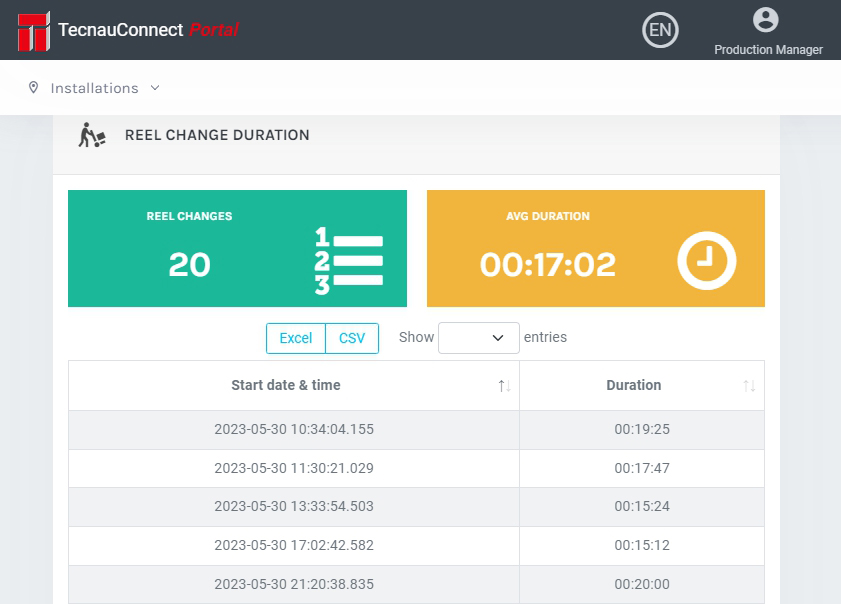Click the EN language selector icon
This screenshot has width=841, height=604.
[x=660, y=30]
